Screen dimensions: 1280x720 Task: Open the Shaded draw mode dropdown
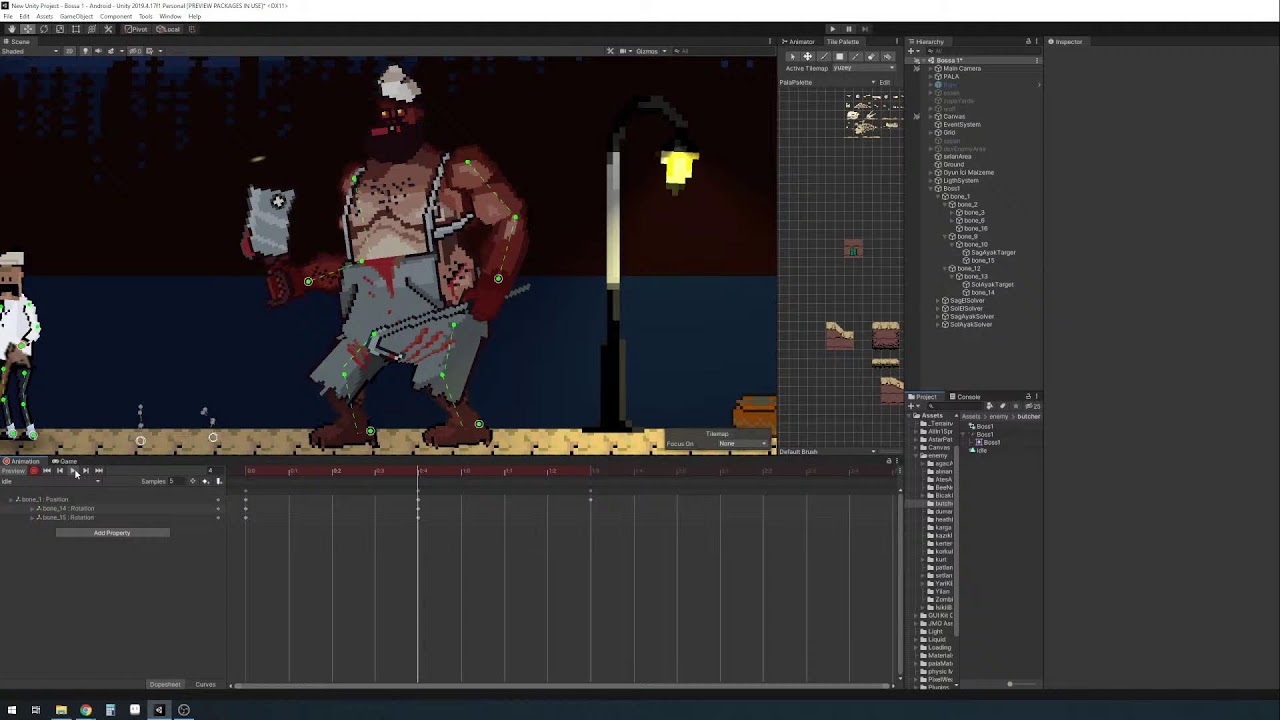tap(30, 51)
